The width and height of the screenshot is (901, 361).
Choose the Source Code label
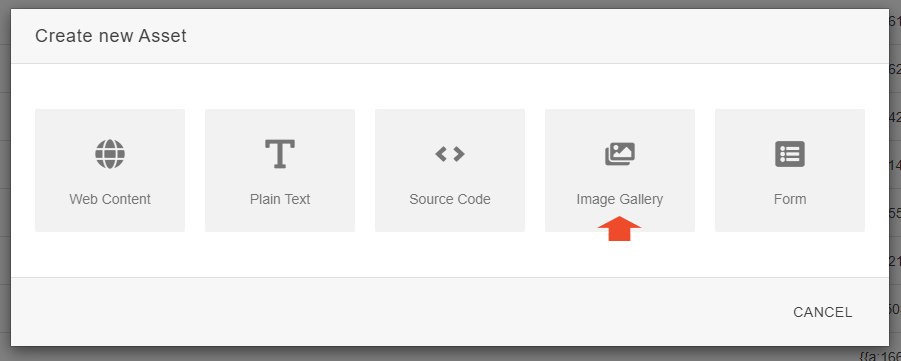point(450,199)
